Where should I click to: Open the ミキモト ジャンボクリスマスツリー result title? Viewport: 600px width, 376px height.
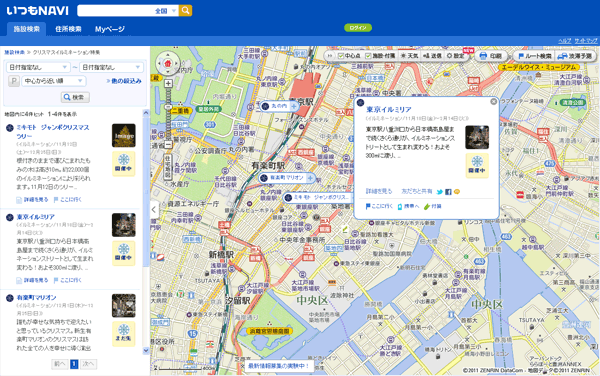(x=53, y=132)
